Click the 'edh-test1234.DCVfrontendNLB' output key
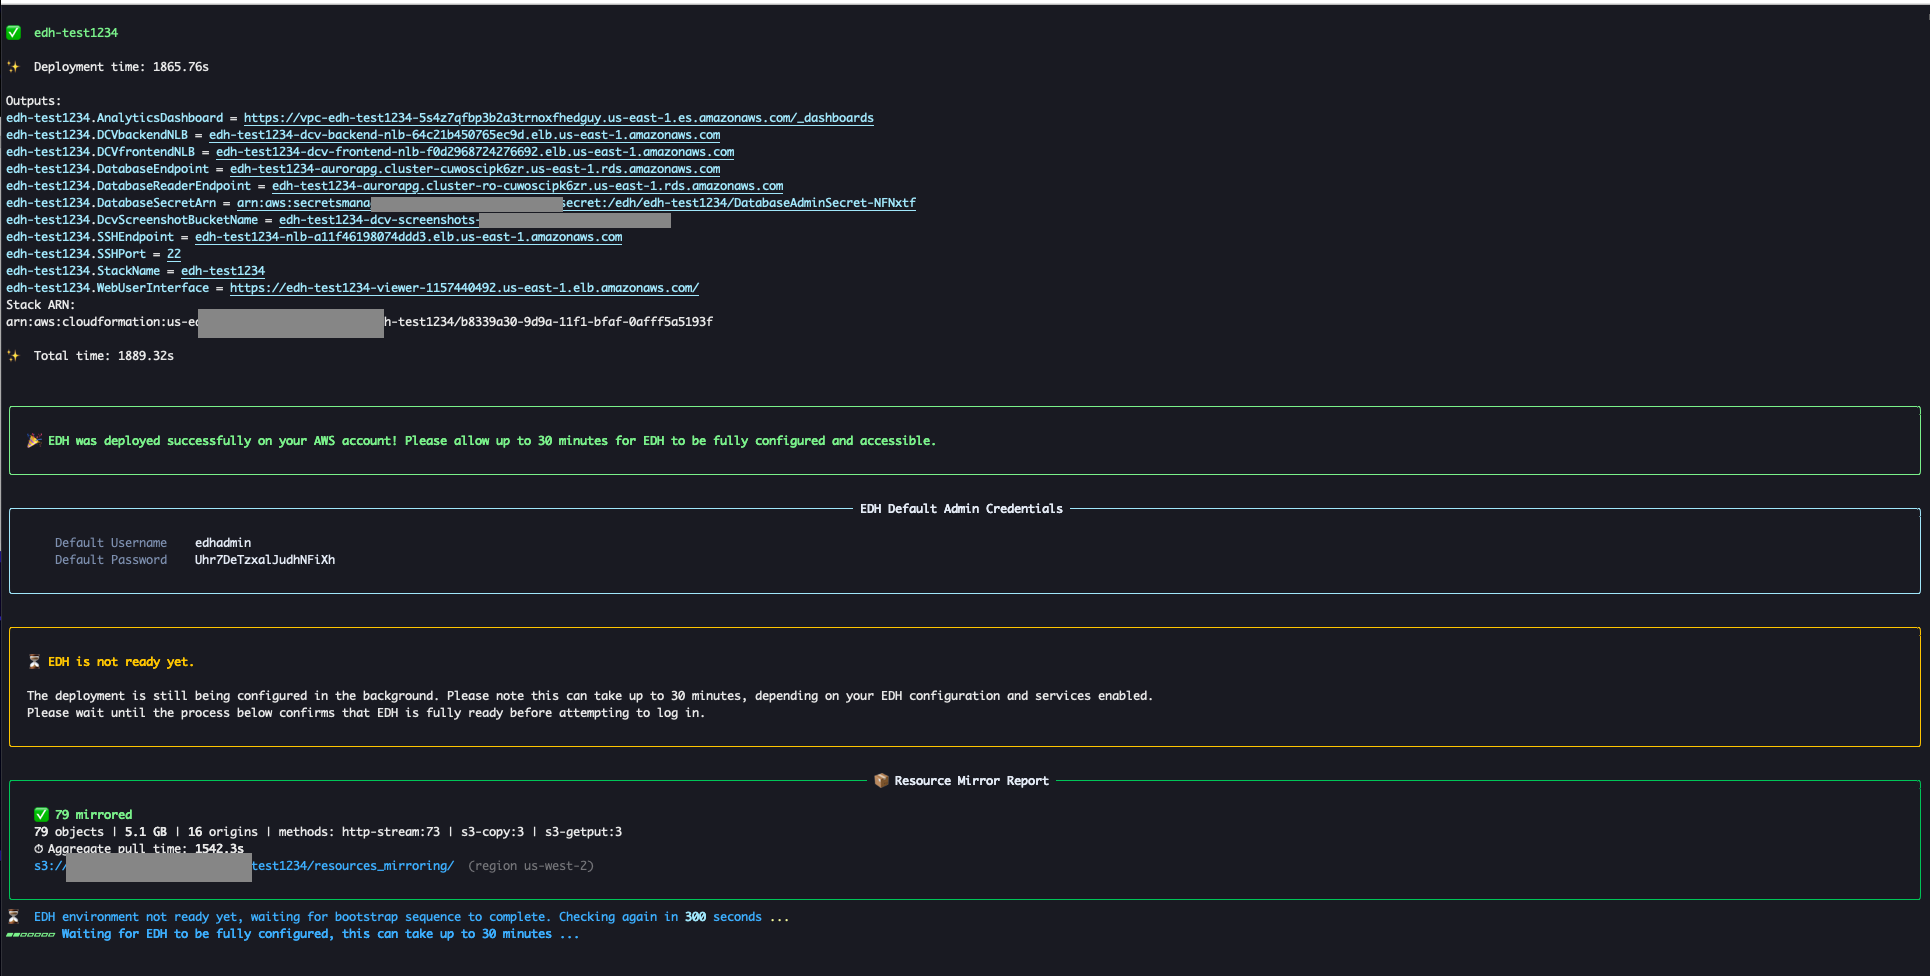1930x976 pixels. pyautogui.click(x=101, y=152)
